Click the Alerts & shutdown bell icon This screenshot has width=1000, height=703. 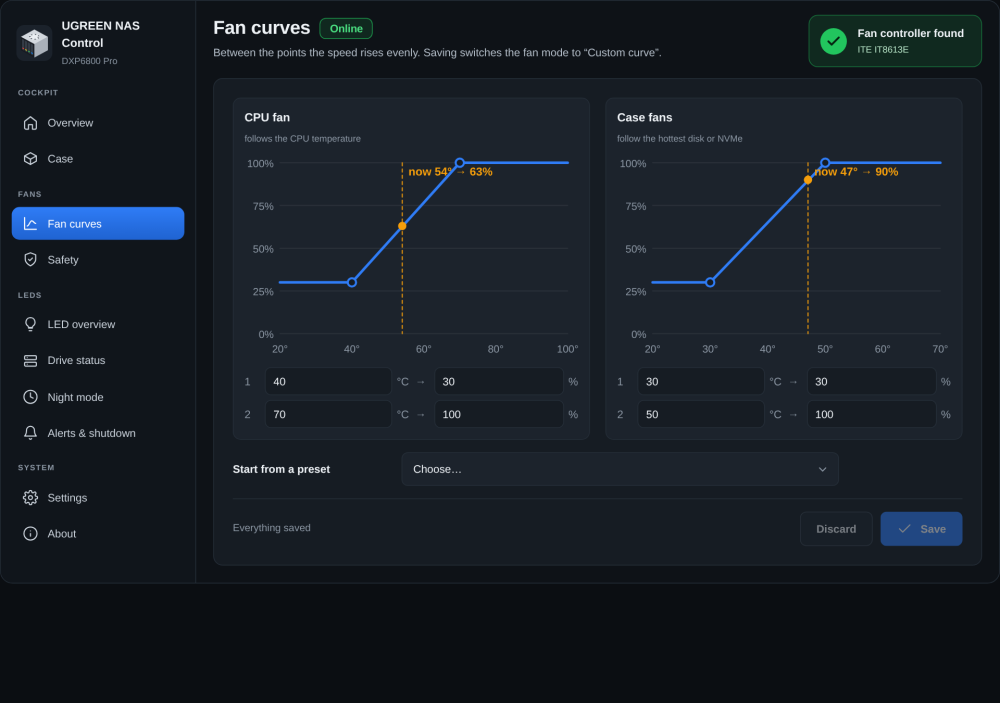pos(30,433)
